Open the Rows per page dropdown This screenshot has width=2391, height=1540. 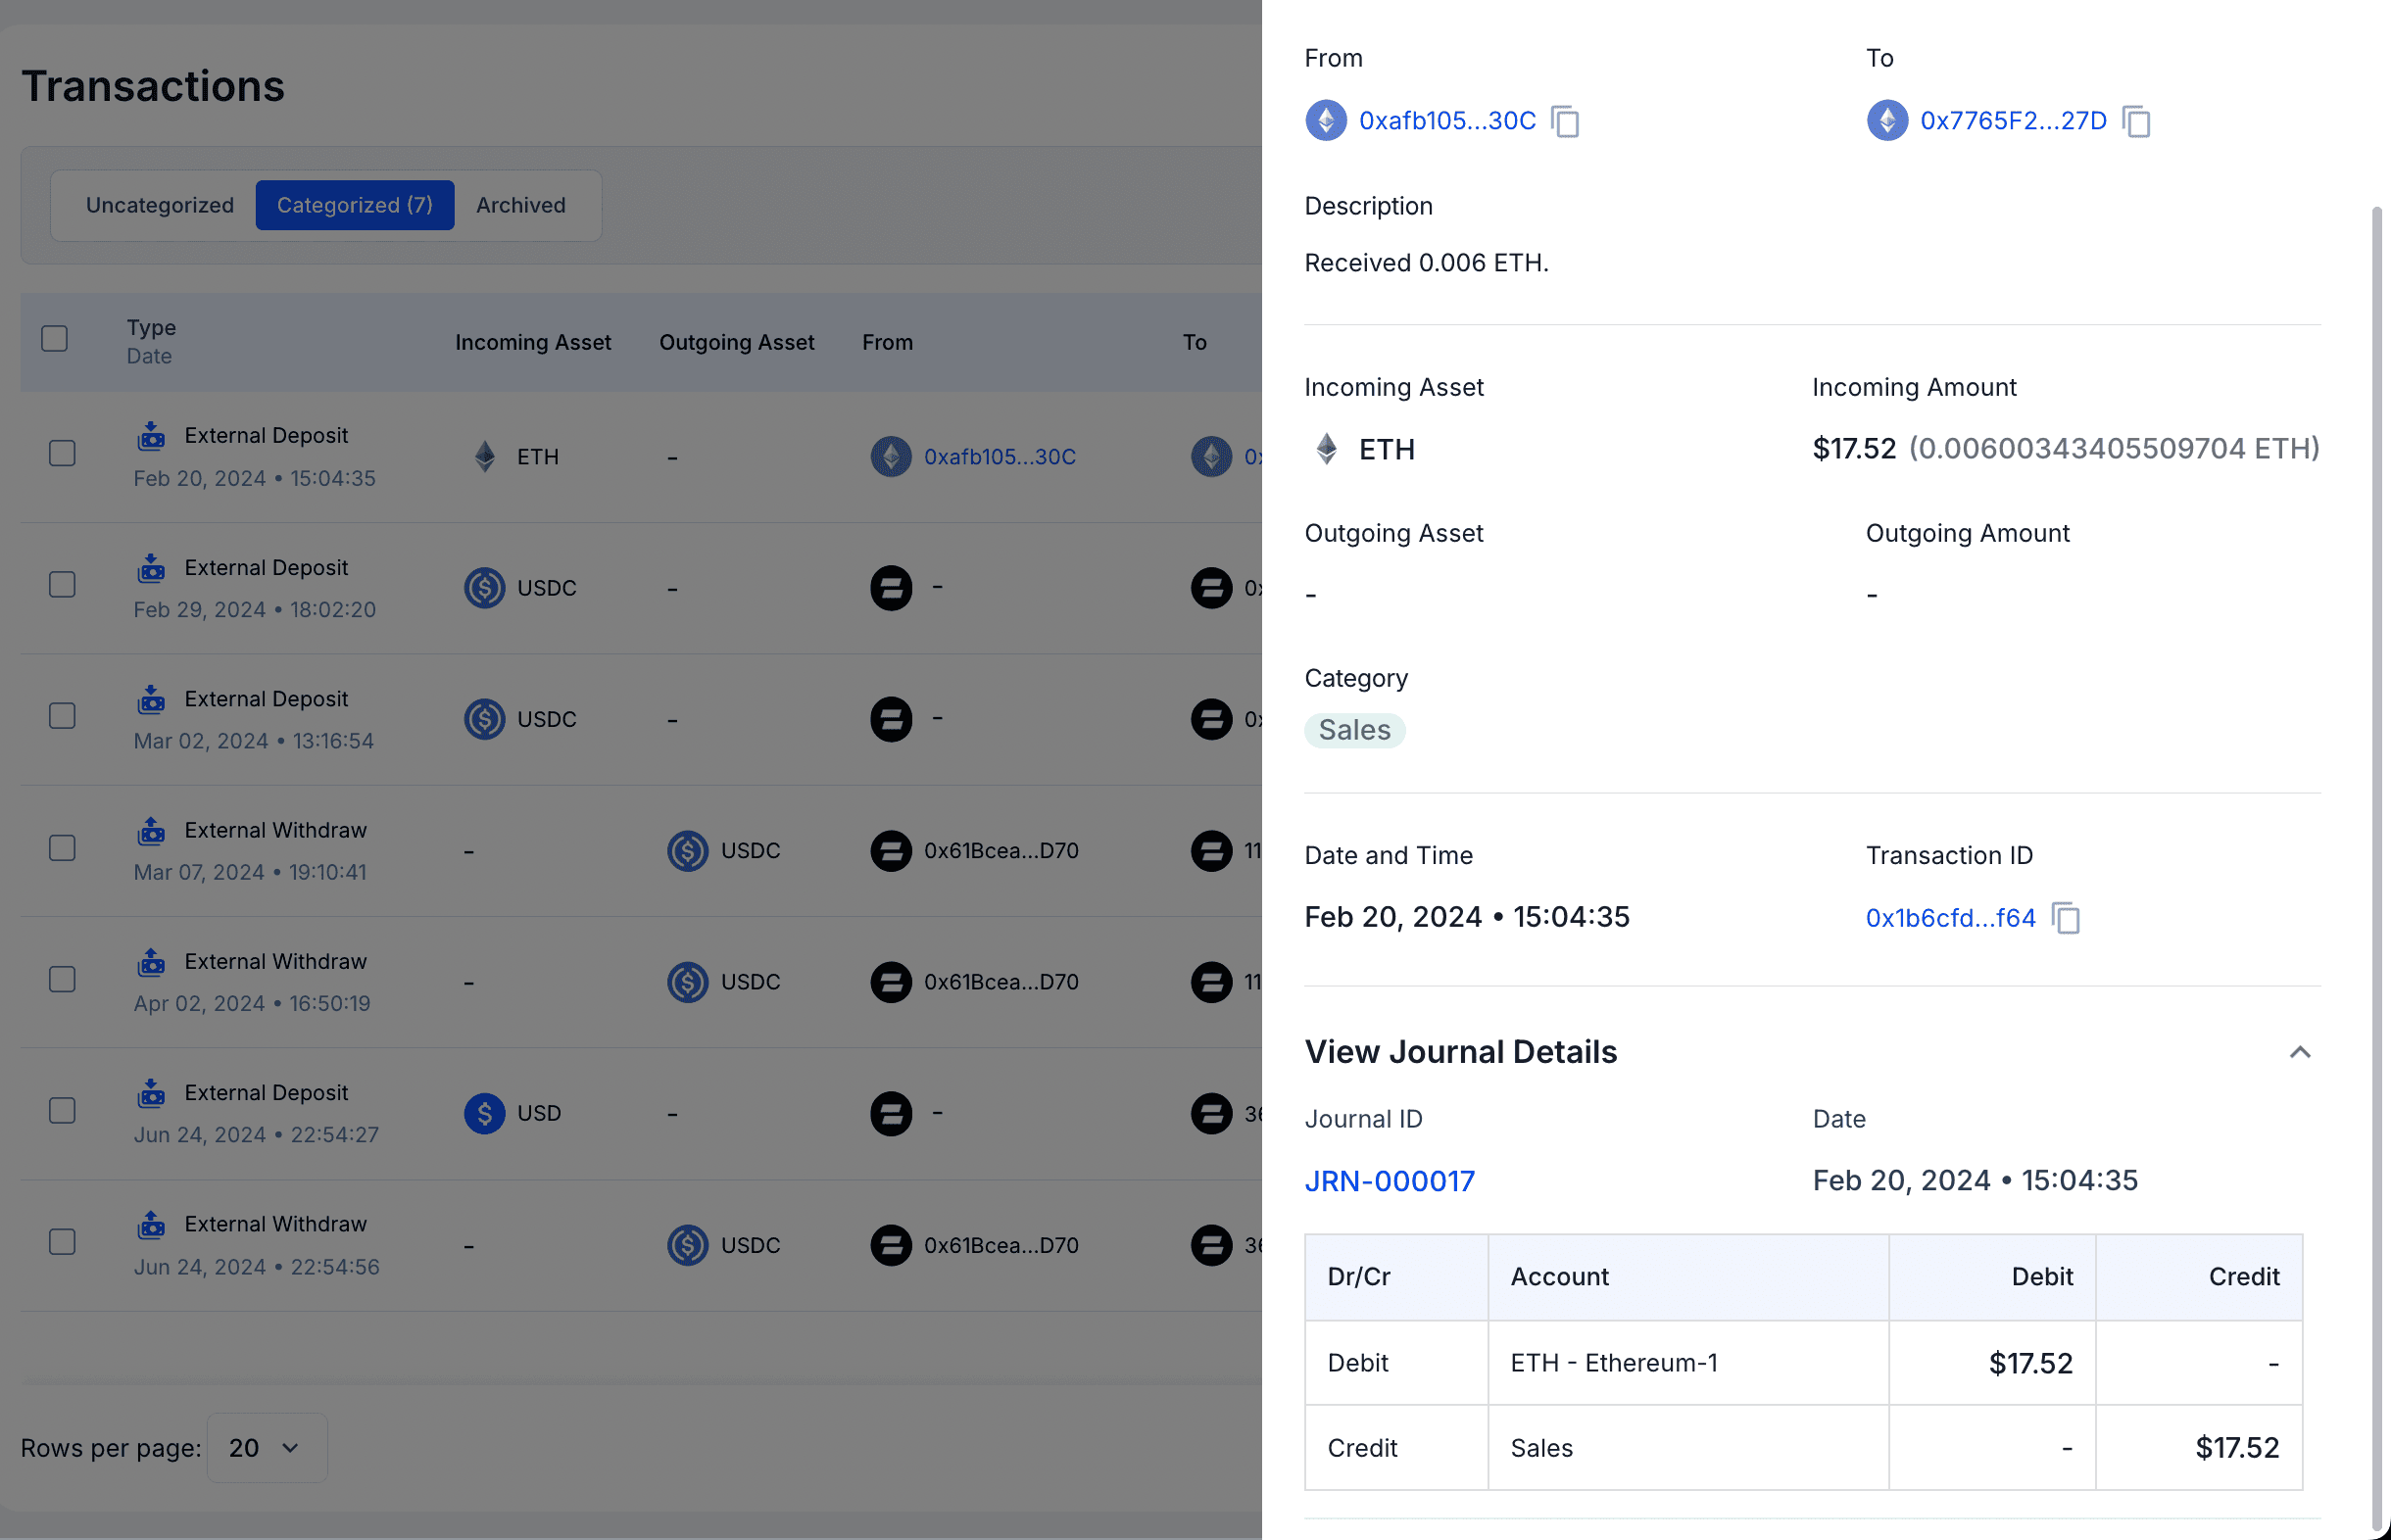coord(266,1448)
